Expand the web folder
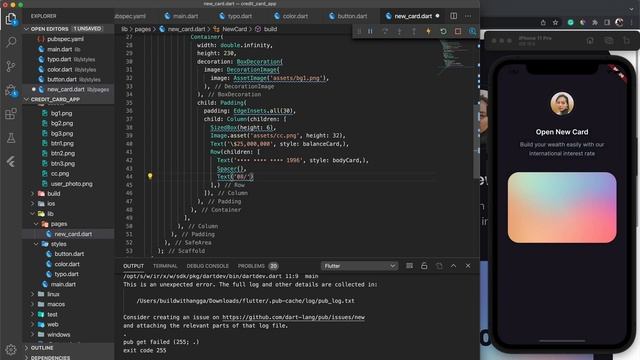The image size is (640, 360). point(53,324)
